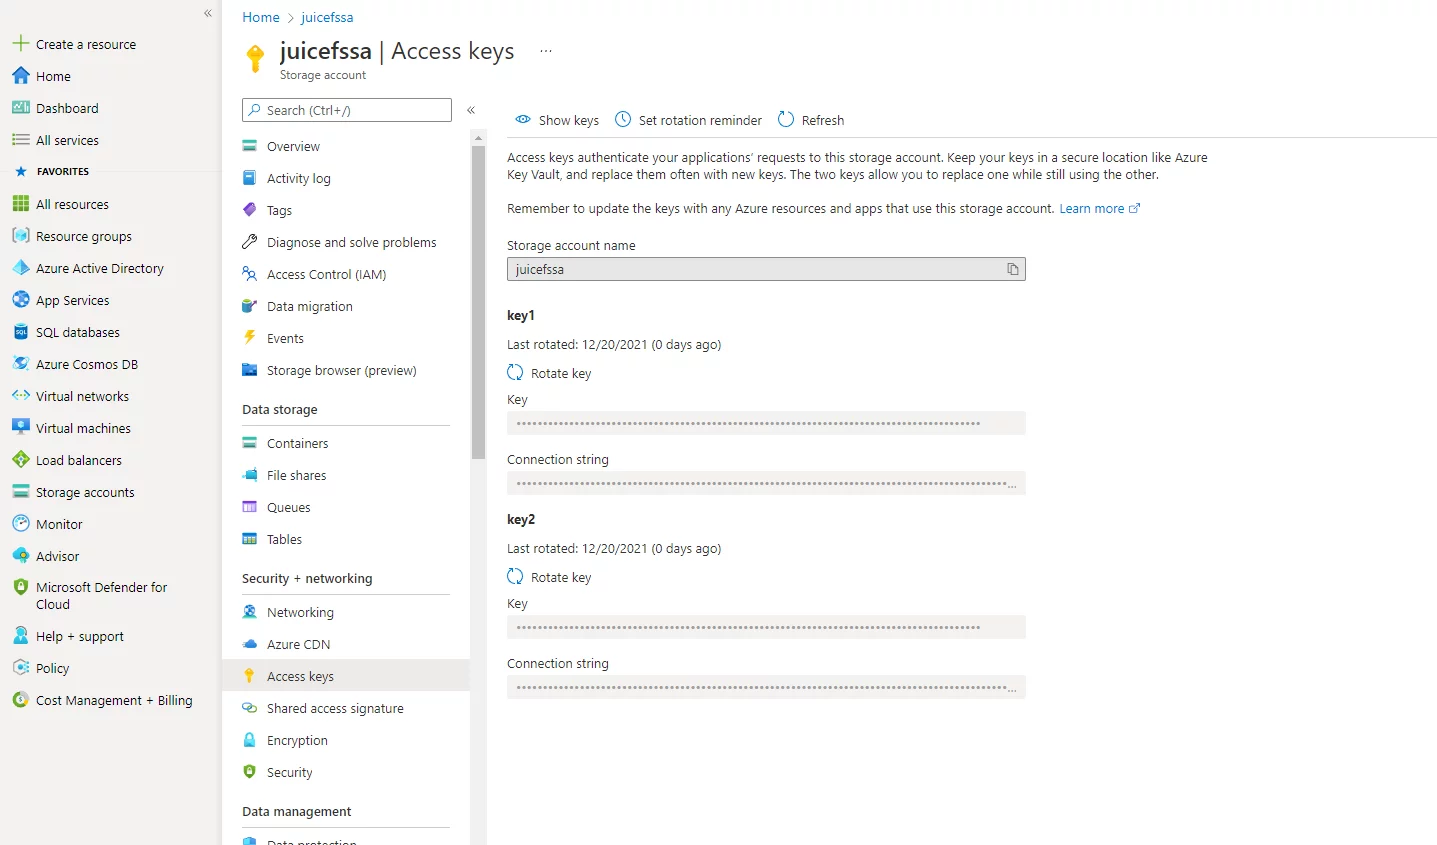
Task: Open Microsoft Defender for Cloud icon
Action: (x=20, y=588)
